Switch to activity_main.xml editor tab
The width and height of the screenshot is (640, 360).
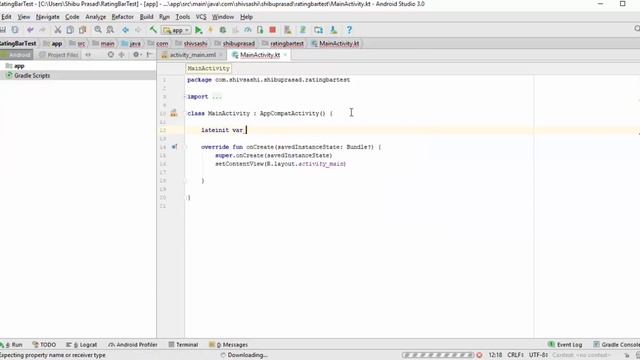click(192, 55)
